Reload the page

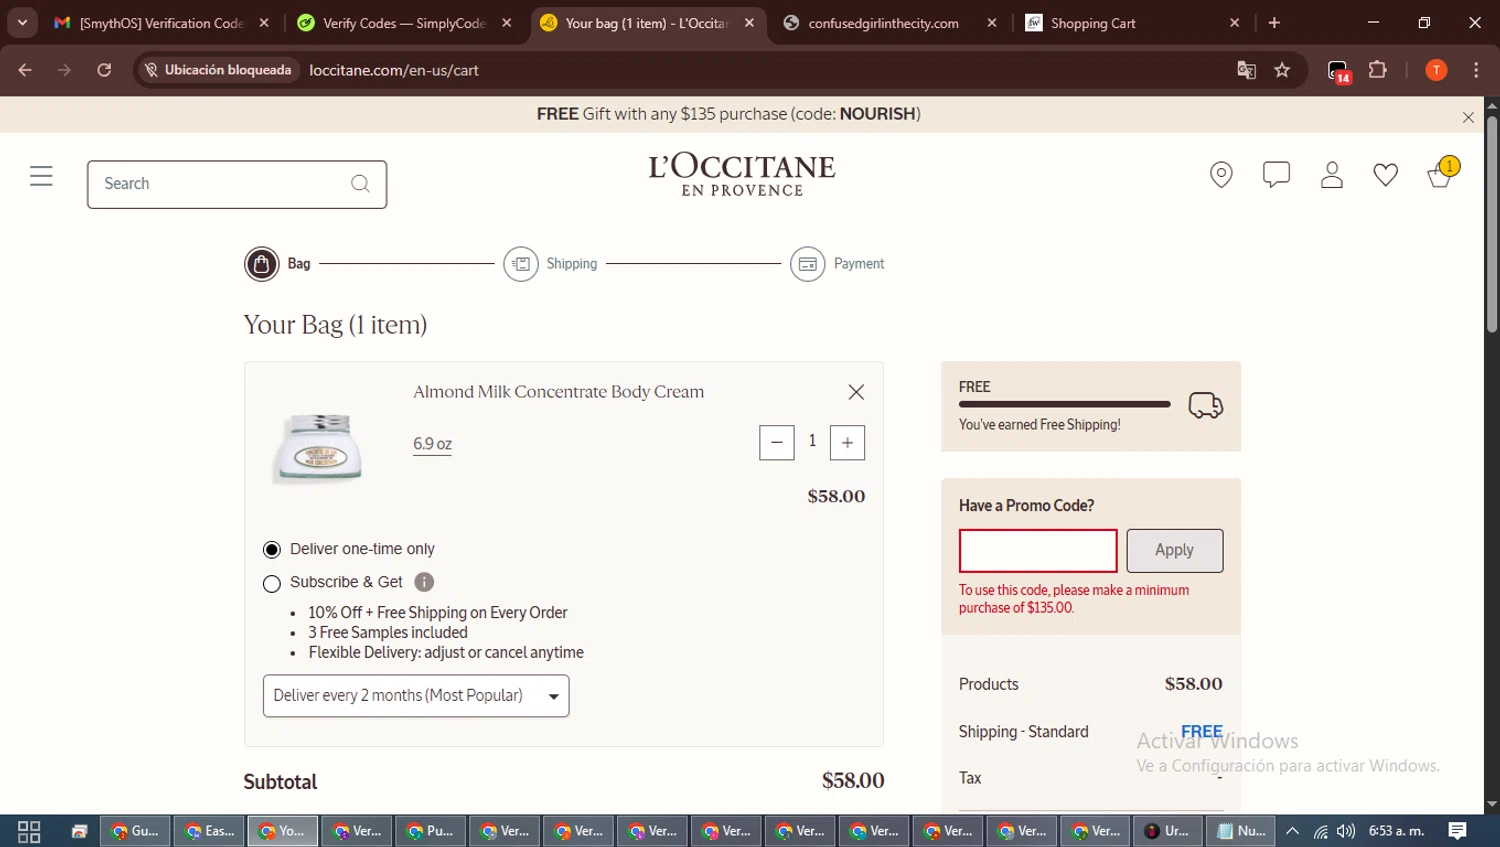[x=104, y=70]
